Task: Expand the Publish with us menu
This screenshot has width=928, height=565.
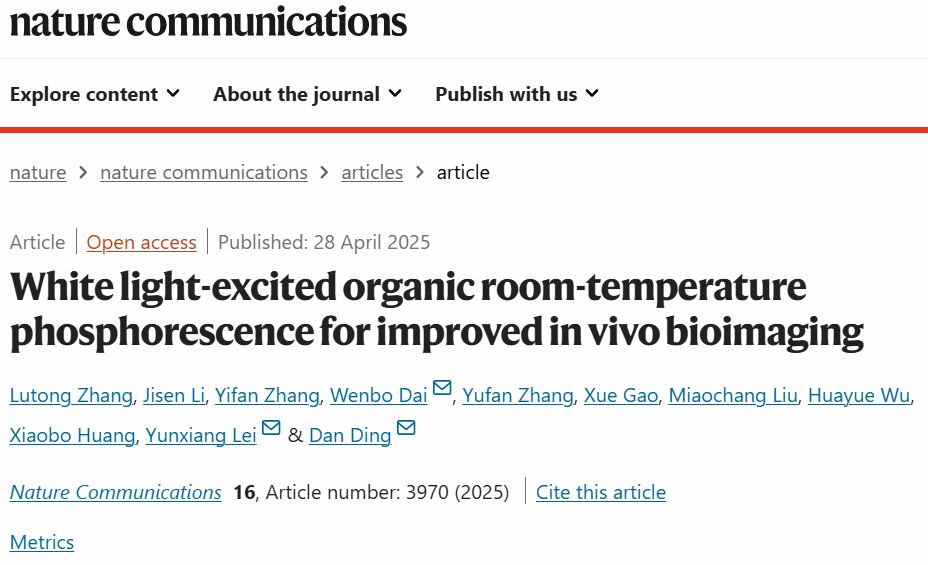Action: click(x=517, y=94)
